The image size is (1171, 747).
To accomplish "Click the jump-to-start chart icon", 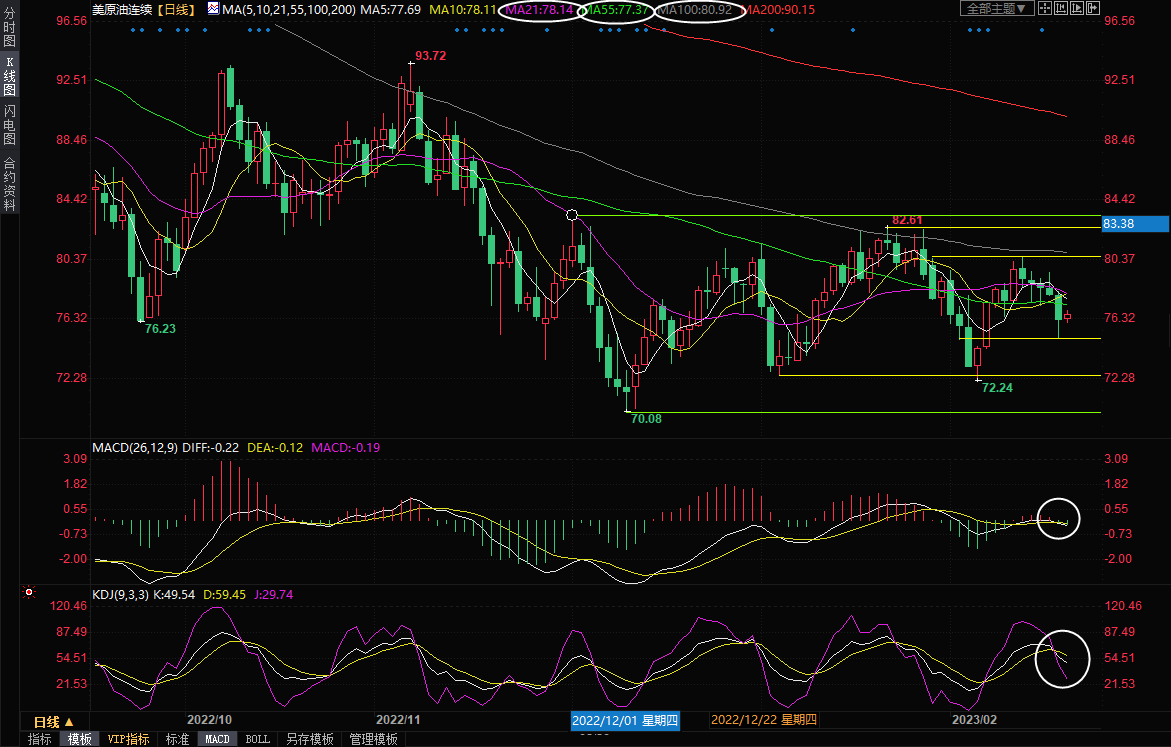I will (1061, 8).
